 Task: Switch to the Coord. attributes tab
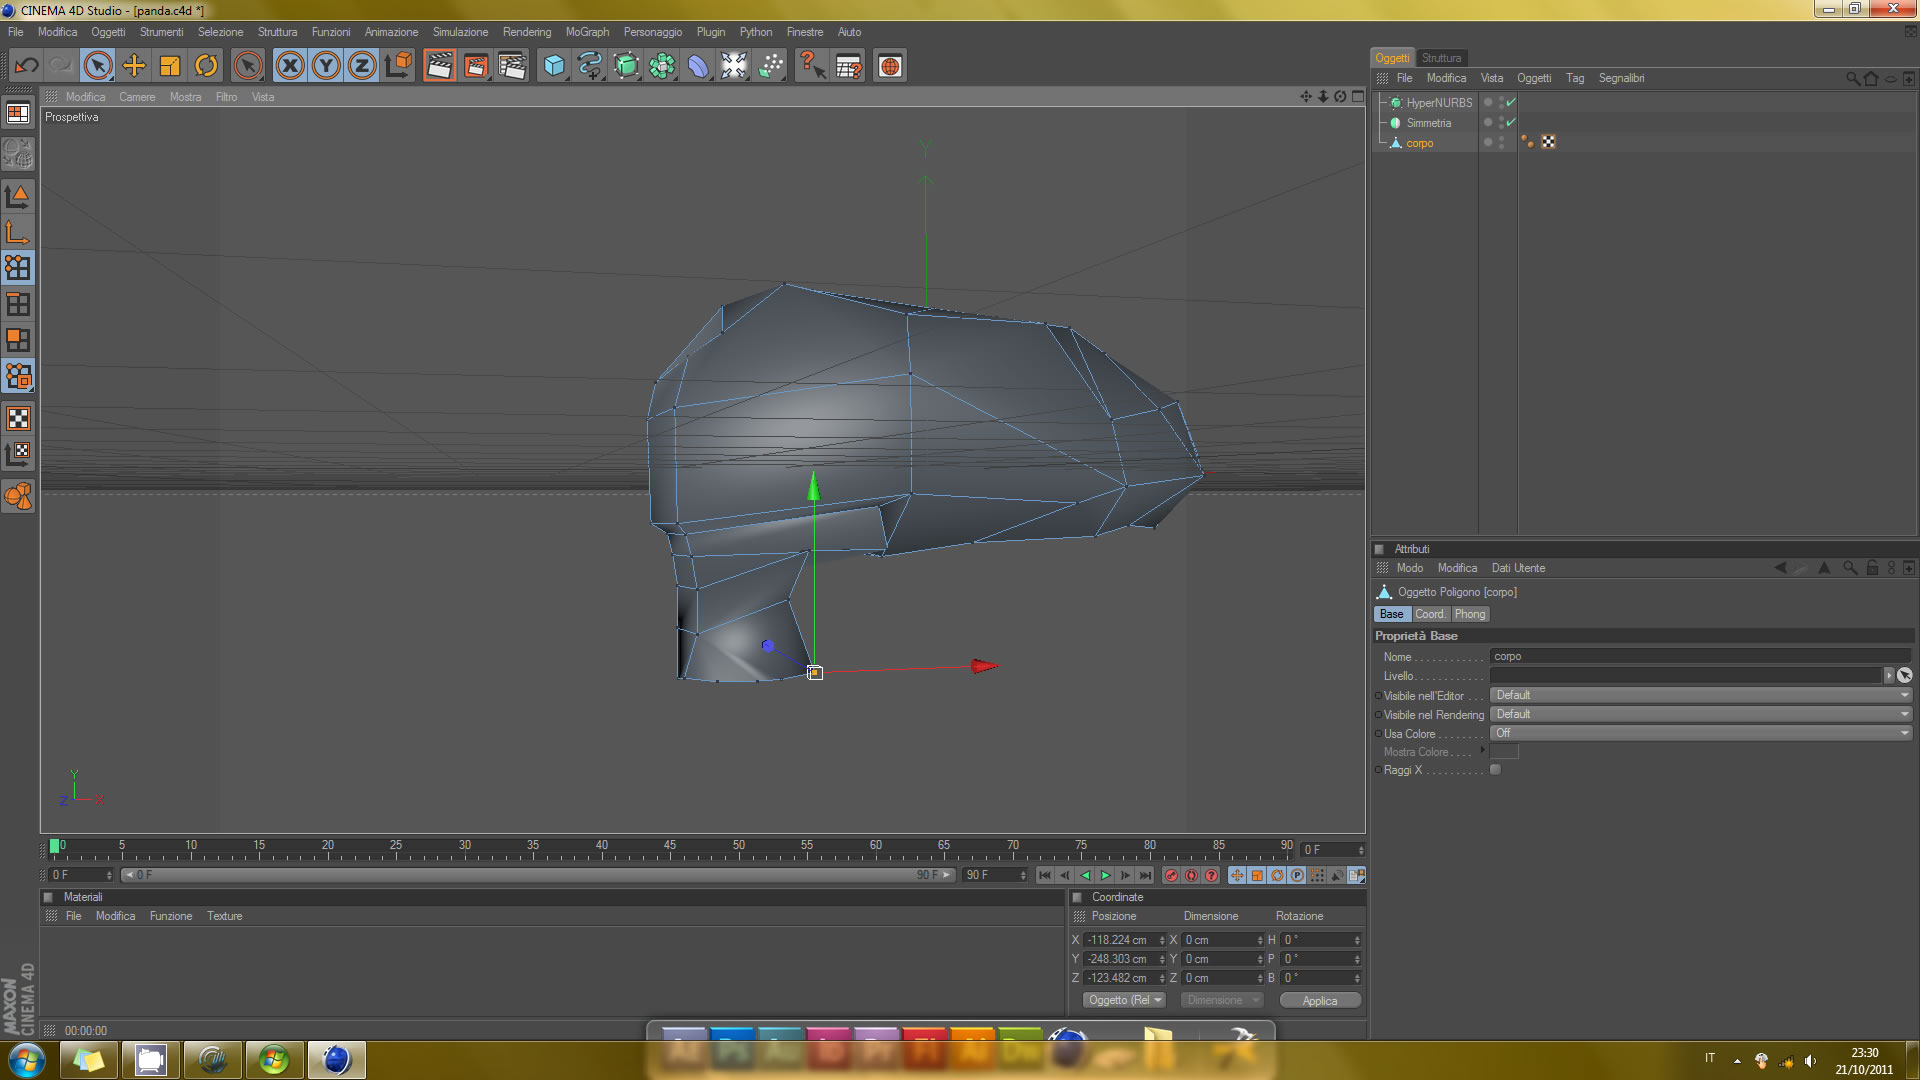tap(1429, 614)
